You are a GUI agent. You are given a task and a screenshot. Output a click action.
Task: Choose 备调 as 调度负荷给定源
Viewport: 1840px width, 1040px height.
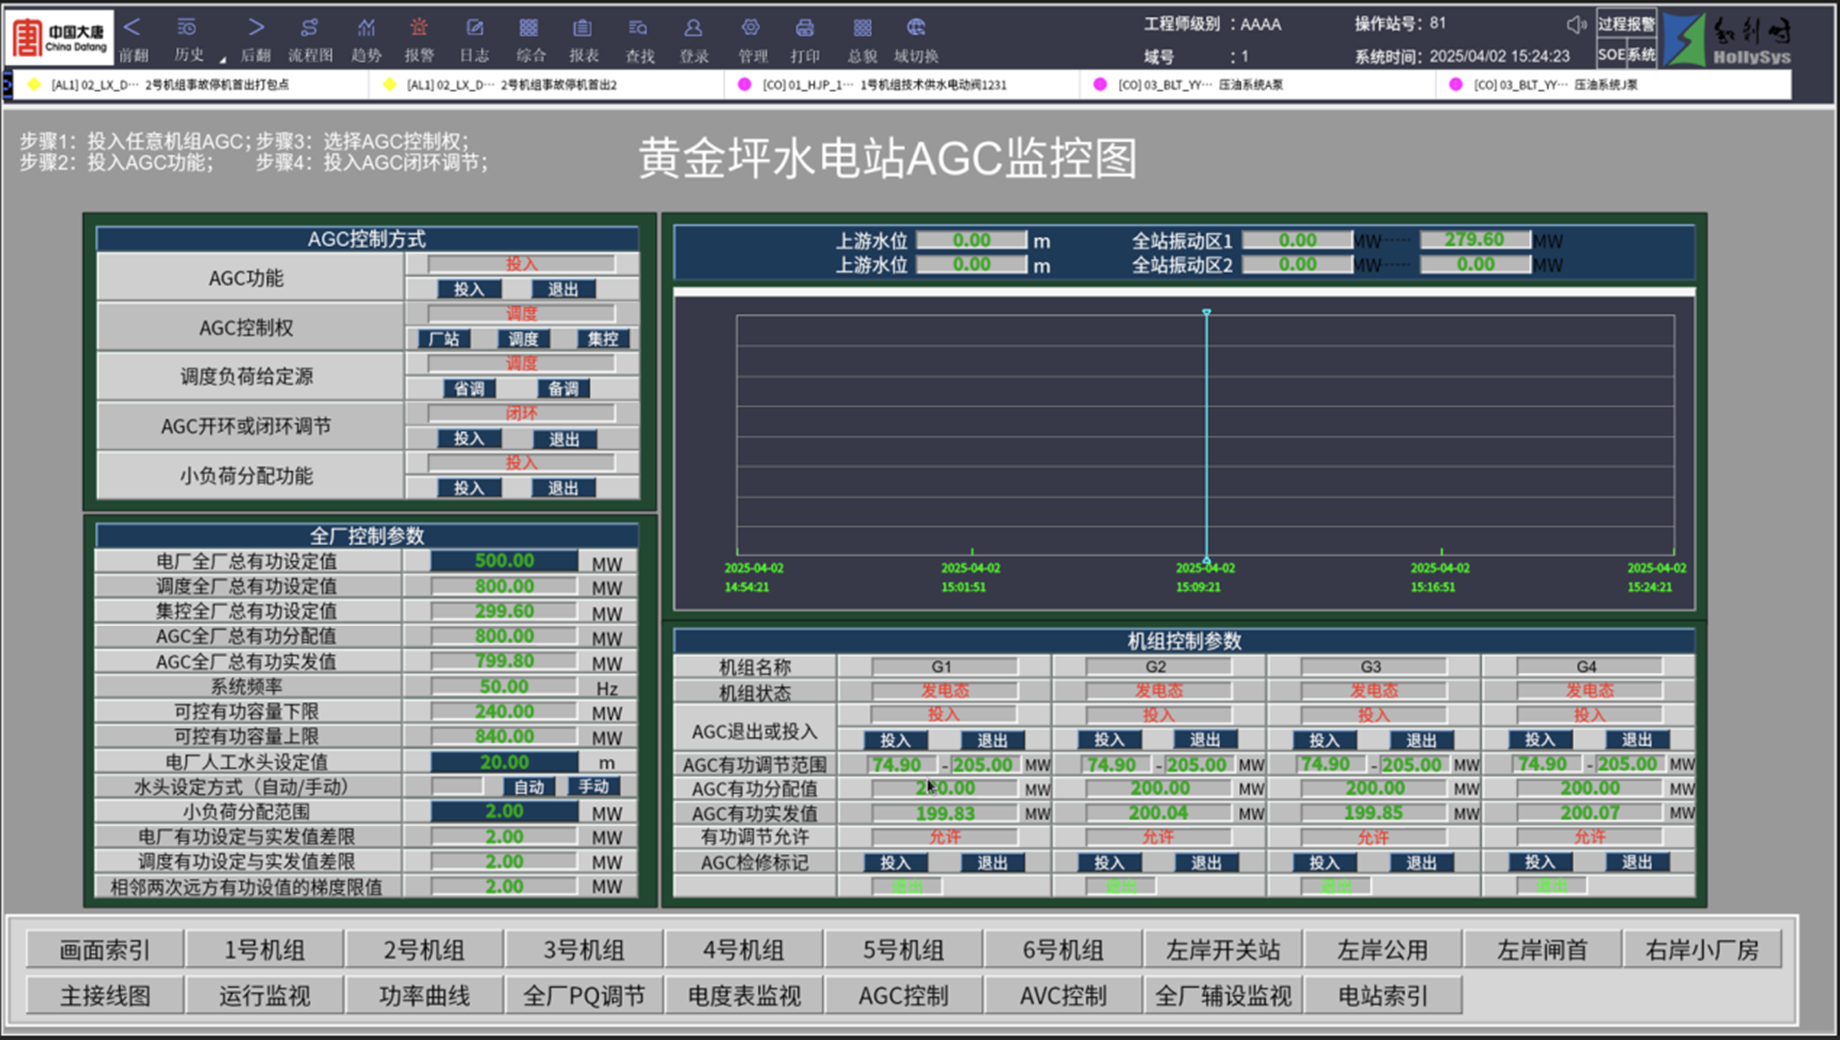pyautogui.click(x=563, y=389)
